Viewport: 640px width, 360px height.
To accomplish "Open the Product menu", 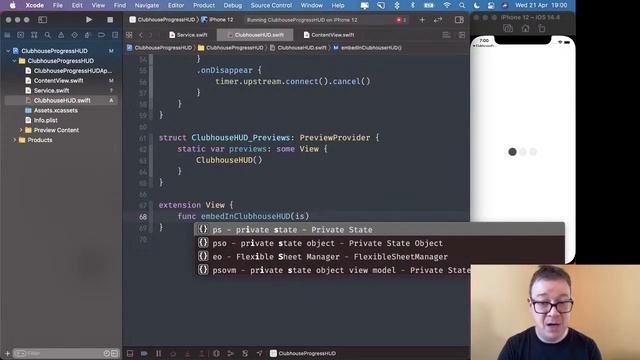I will pyautogui.click(x=204, y=5).
